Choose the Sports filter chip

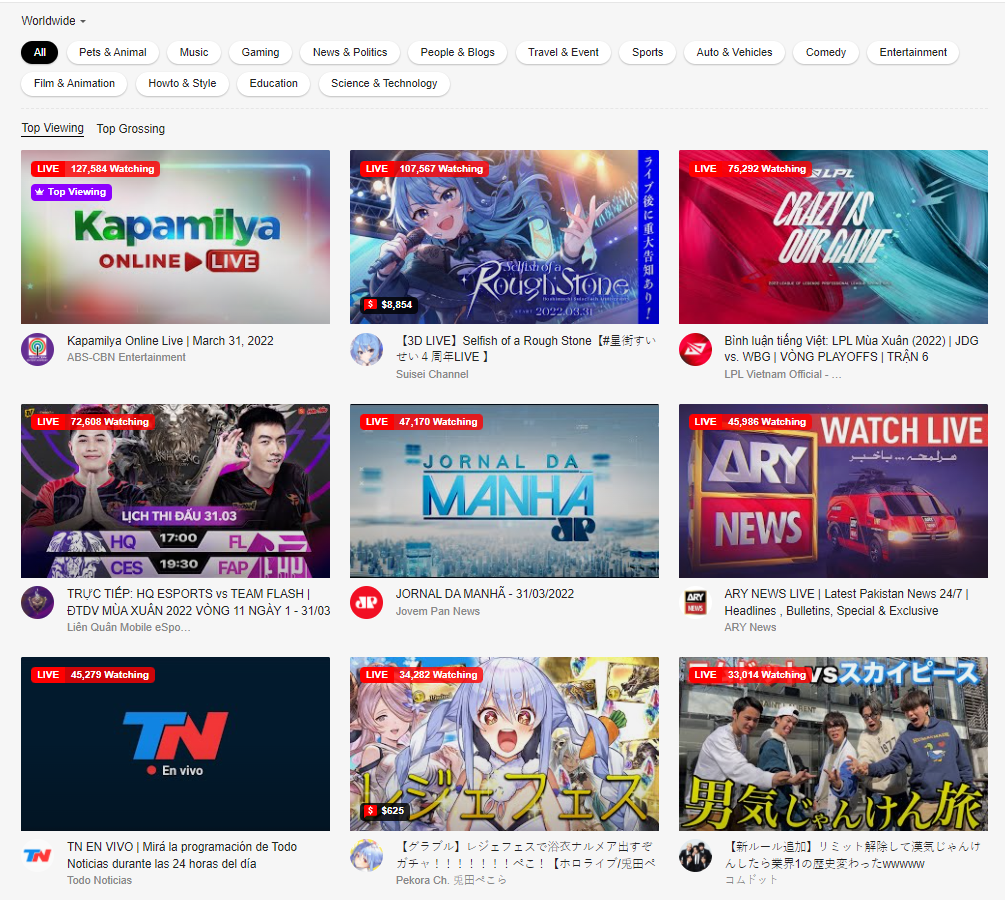click(x=647, y=53)
